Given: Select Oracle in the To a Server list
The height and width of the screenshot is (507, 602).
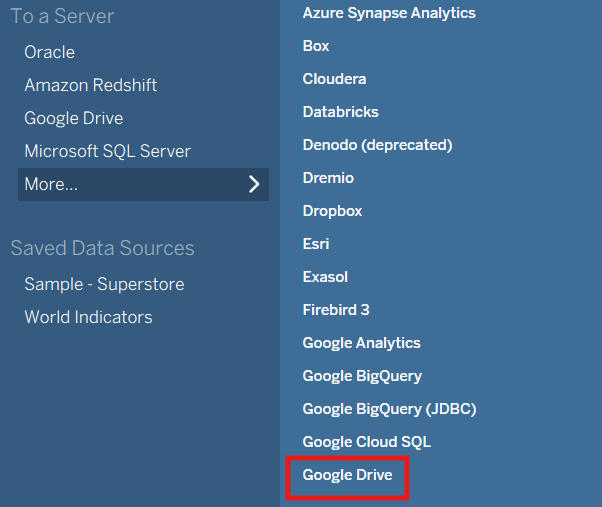Looking at the screenshot, I should click(50, 52).
